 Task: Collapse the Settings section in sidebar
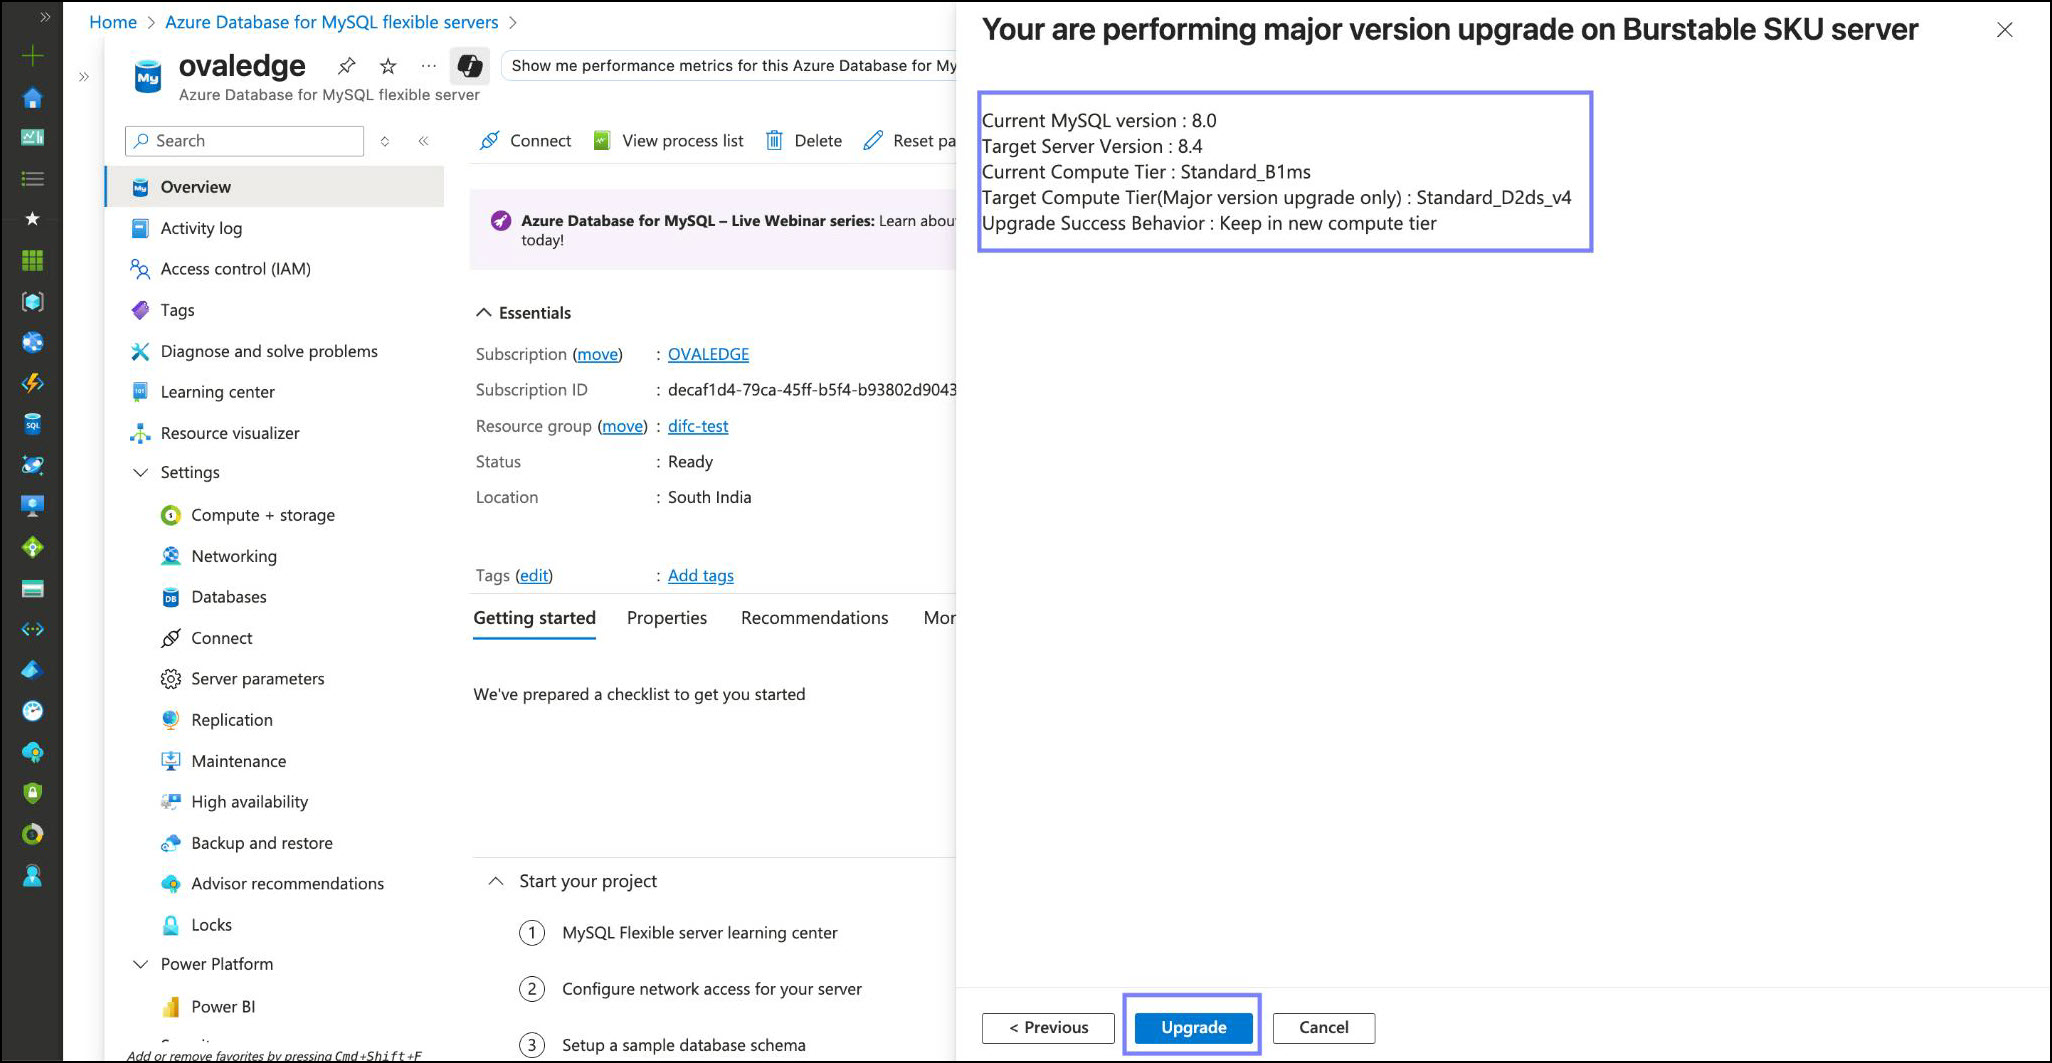pyautogui.click(x=141, y=473)
